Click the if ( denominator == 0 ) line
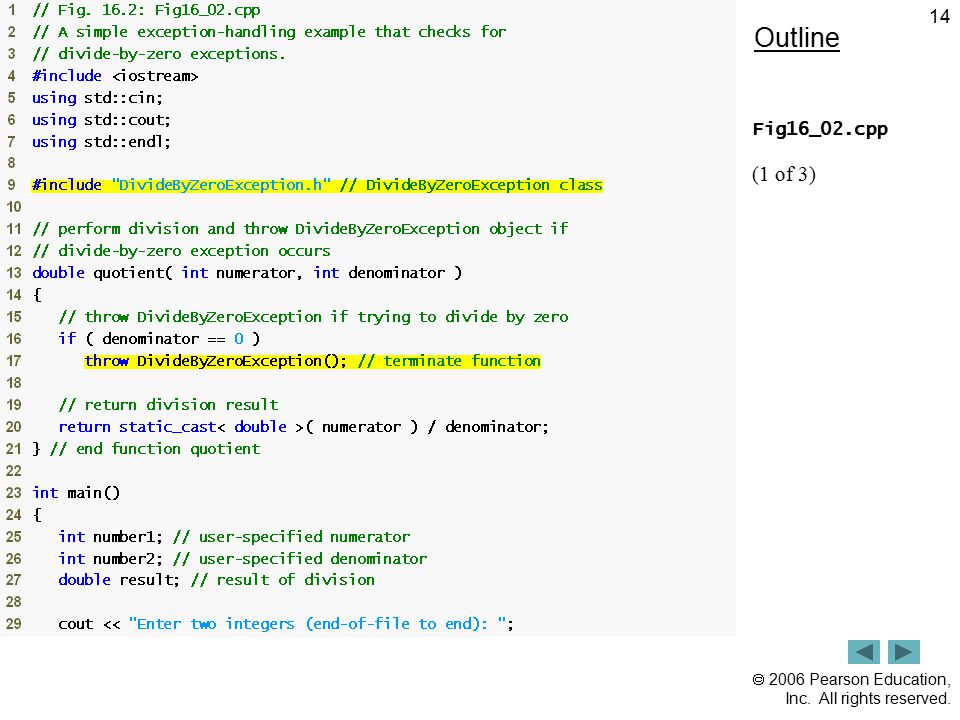Image resolution: width=960 pixels, height=720 pixels. point(159,339)
